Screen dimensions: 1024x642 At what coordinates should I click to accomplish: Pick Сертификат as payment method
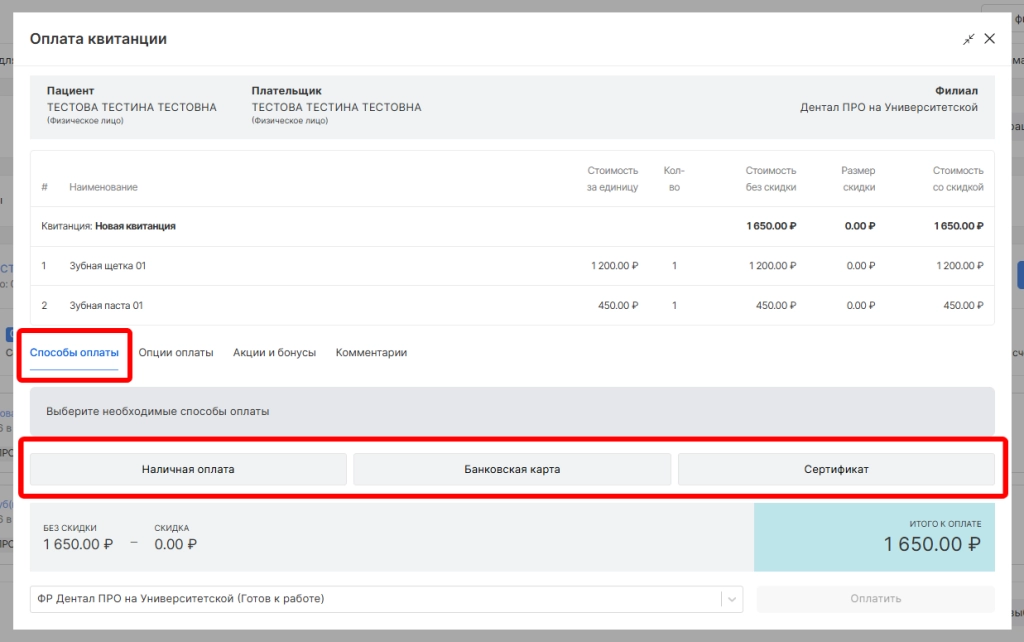click(836, 469)
